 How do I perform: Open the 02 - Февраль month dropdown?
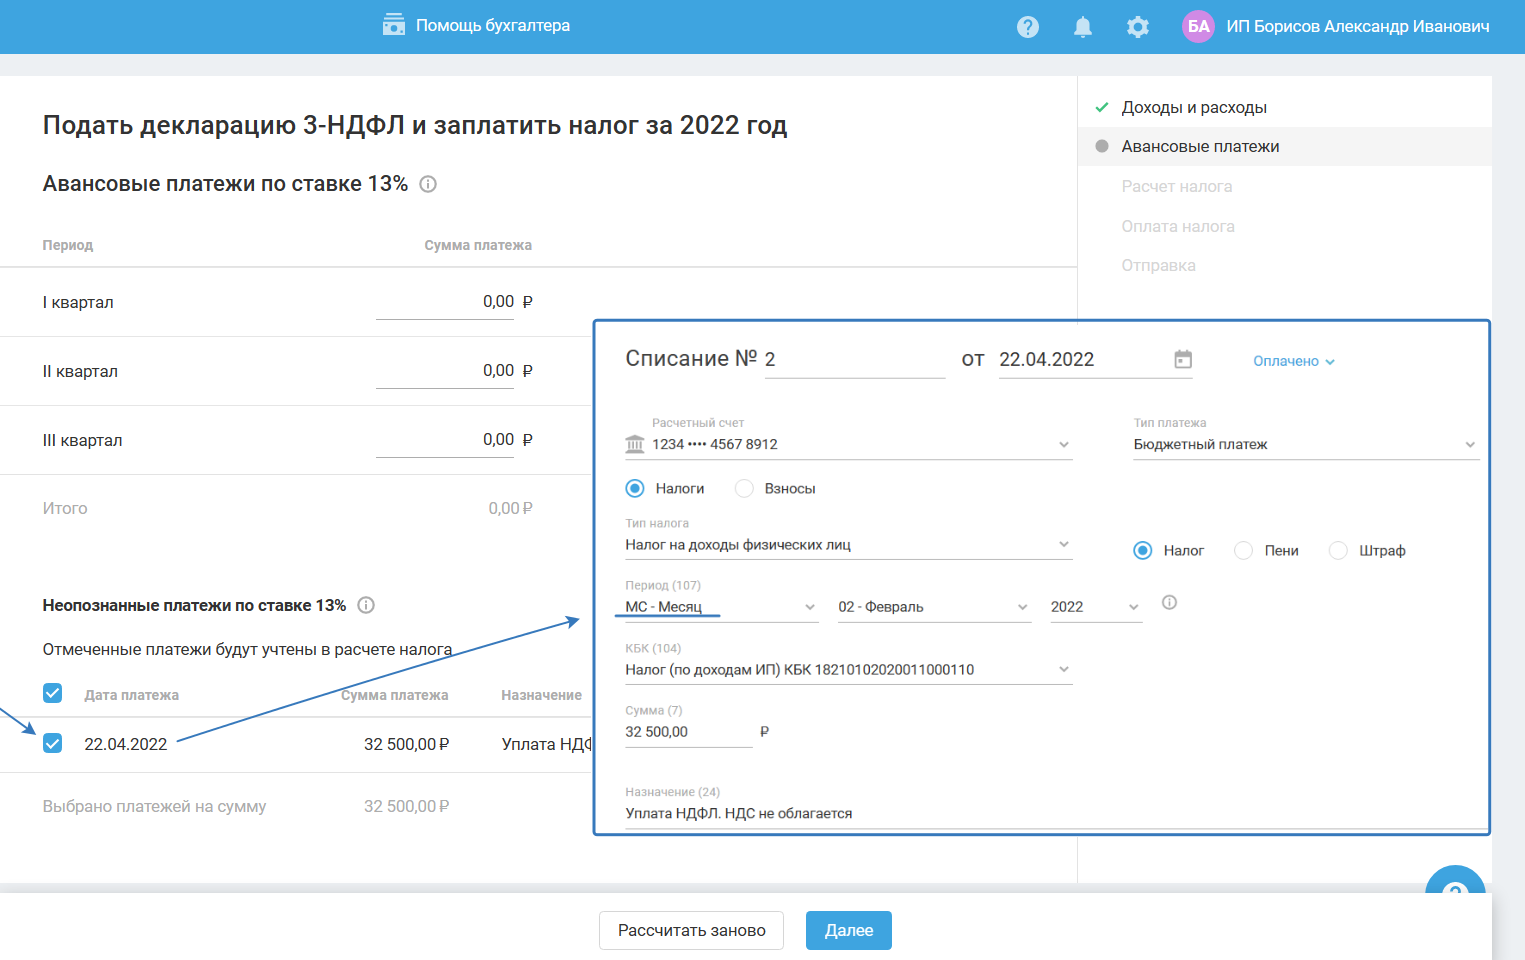point(934,607)
